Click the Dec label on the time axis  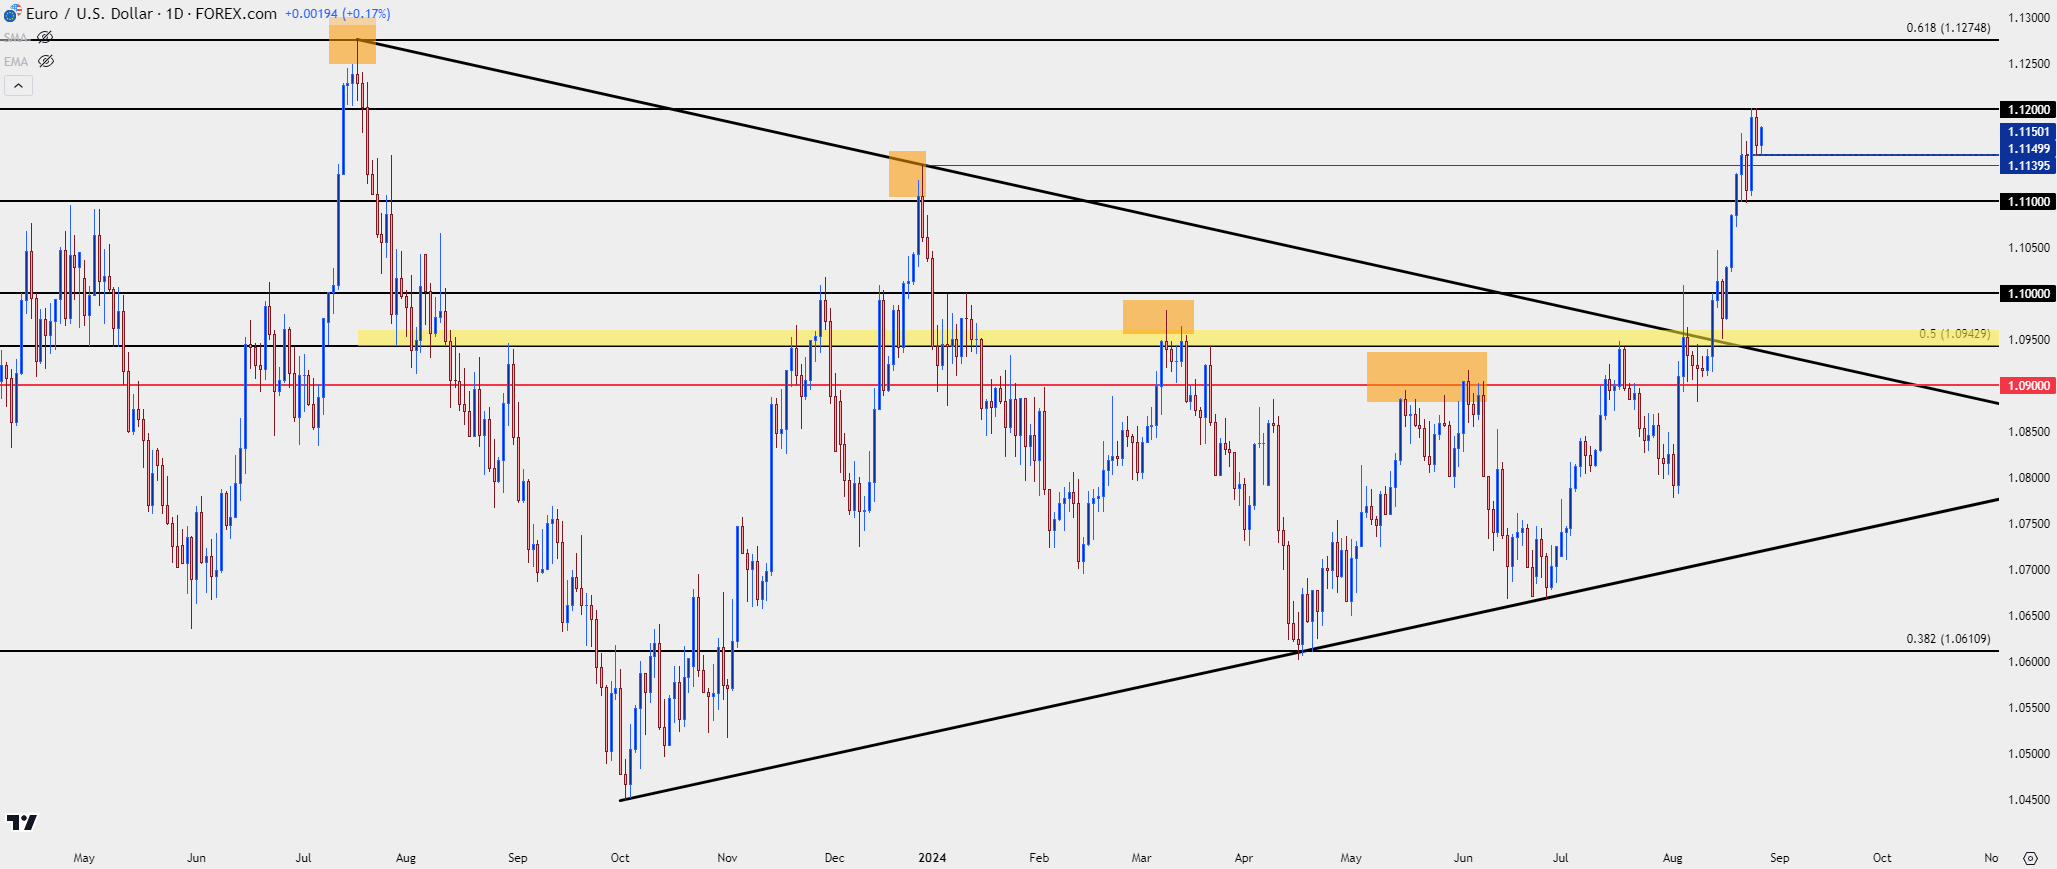(834, 857)
